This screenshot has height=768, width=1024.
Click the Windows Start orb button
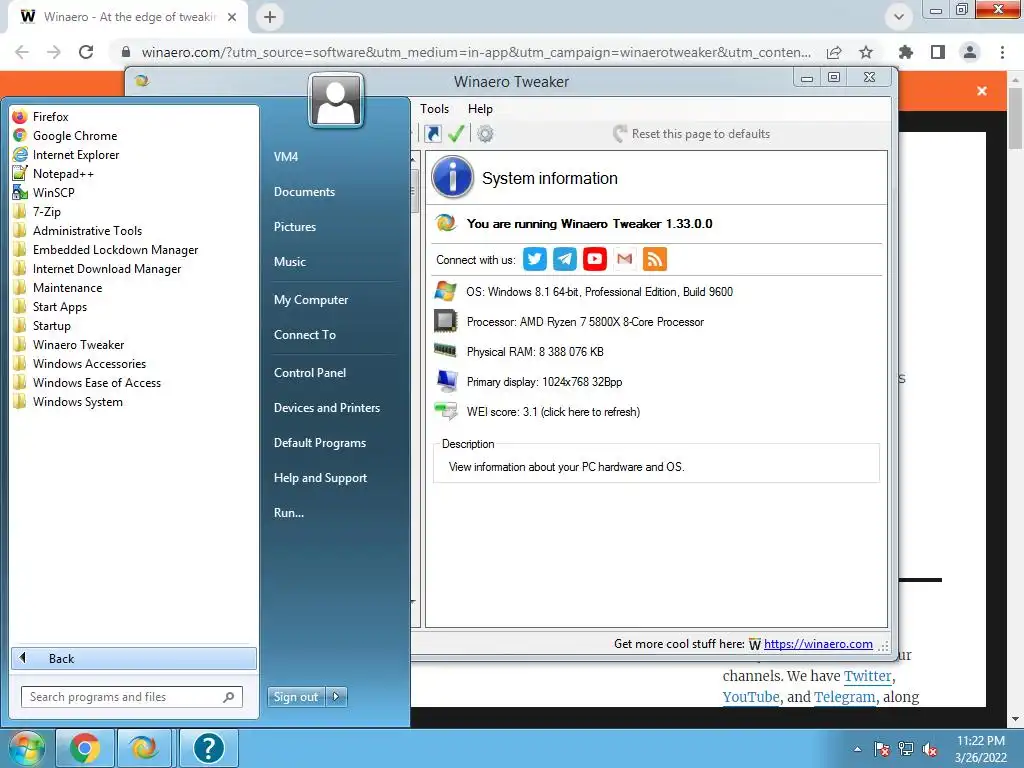(26, 748)
